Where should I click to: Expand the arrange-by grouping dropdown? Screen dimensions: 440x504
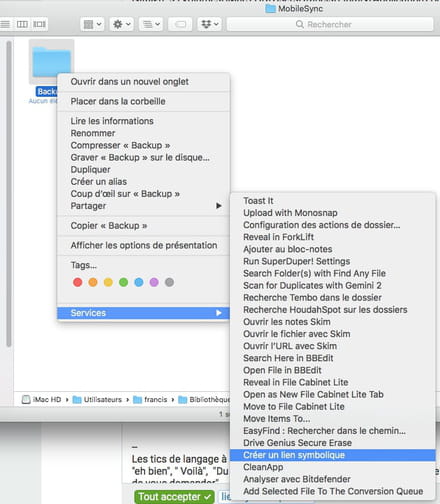point(151,24)
